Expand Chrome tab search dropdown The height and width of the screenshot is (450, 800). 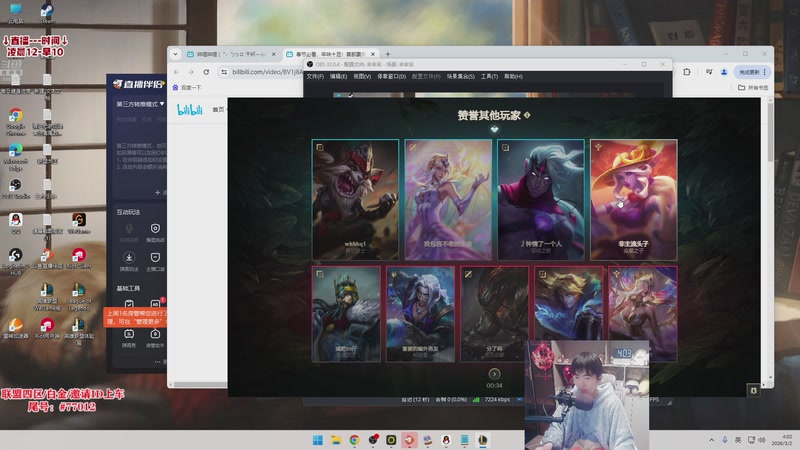tap(175, 54)
